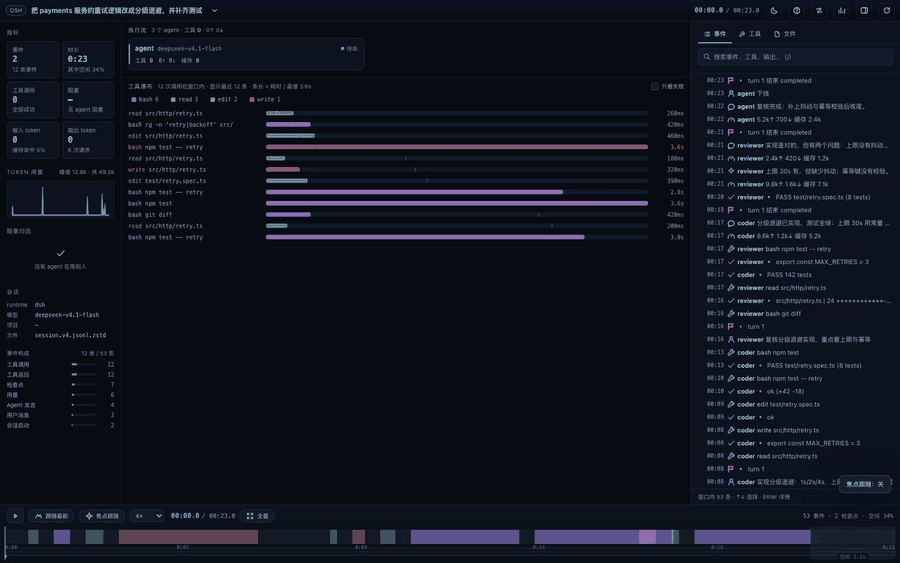Click the checkmark icon beside 'reviewer PASS test/retry.spec.ts'

[x=731, y=197]
